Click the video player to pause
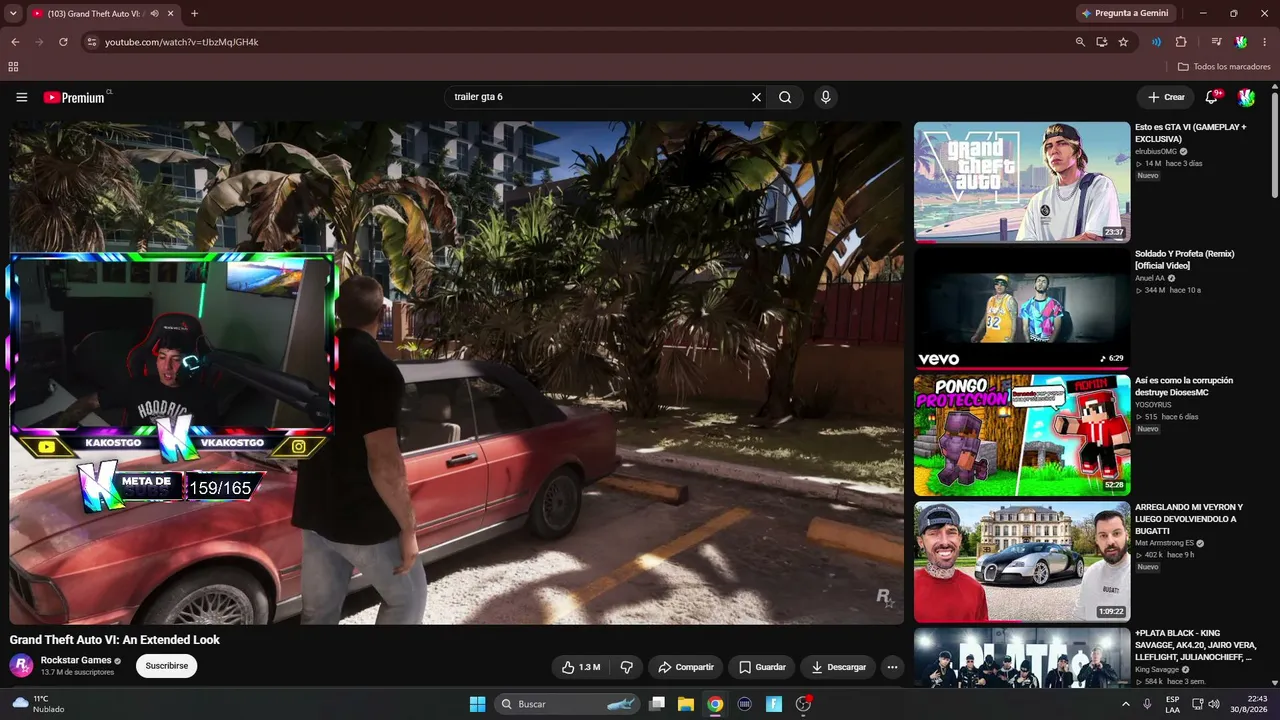Screen dimensions: 1280x720 click(x=456, y=373)
